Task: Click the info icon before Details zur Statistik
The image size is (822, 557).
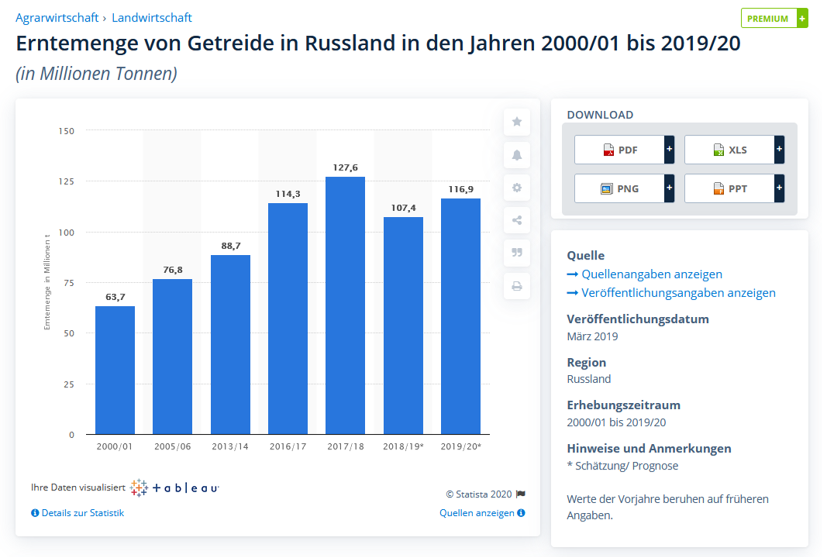Action: (35, 513)
